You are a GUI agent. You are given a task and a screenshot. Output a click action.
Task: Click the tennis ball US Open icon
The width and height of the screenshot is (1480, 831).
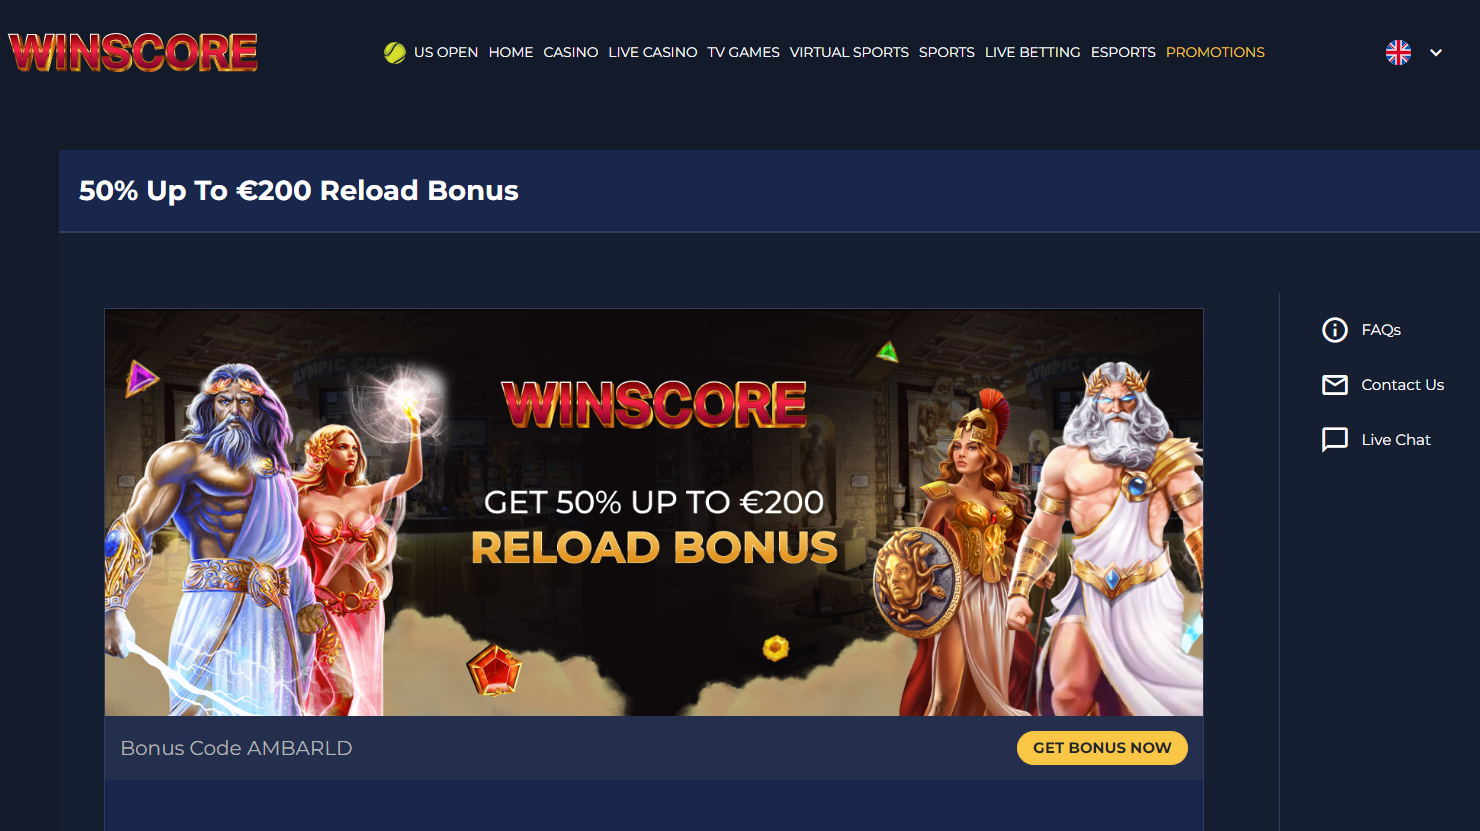[395, 52]
